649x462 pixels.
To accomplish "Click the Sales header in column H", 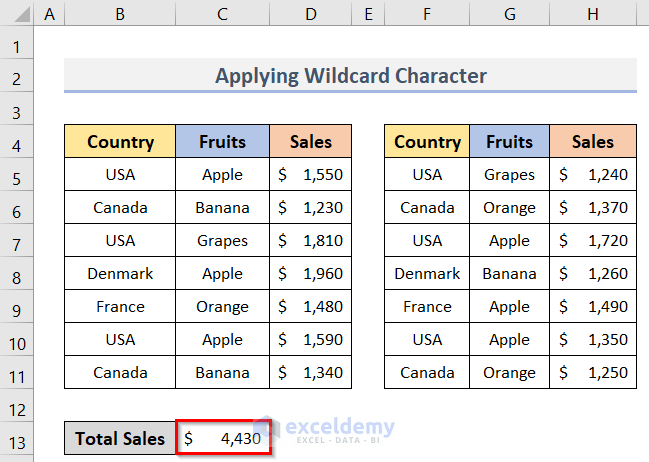I will [x=592, y=142].
